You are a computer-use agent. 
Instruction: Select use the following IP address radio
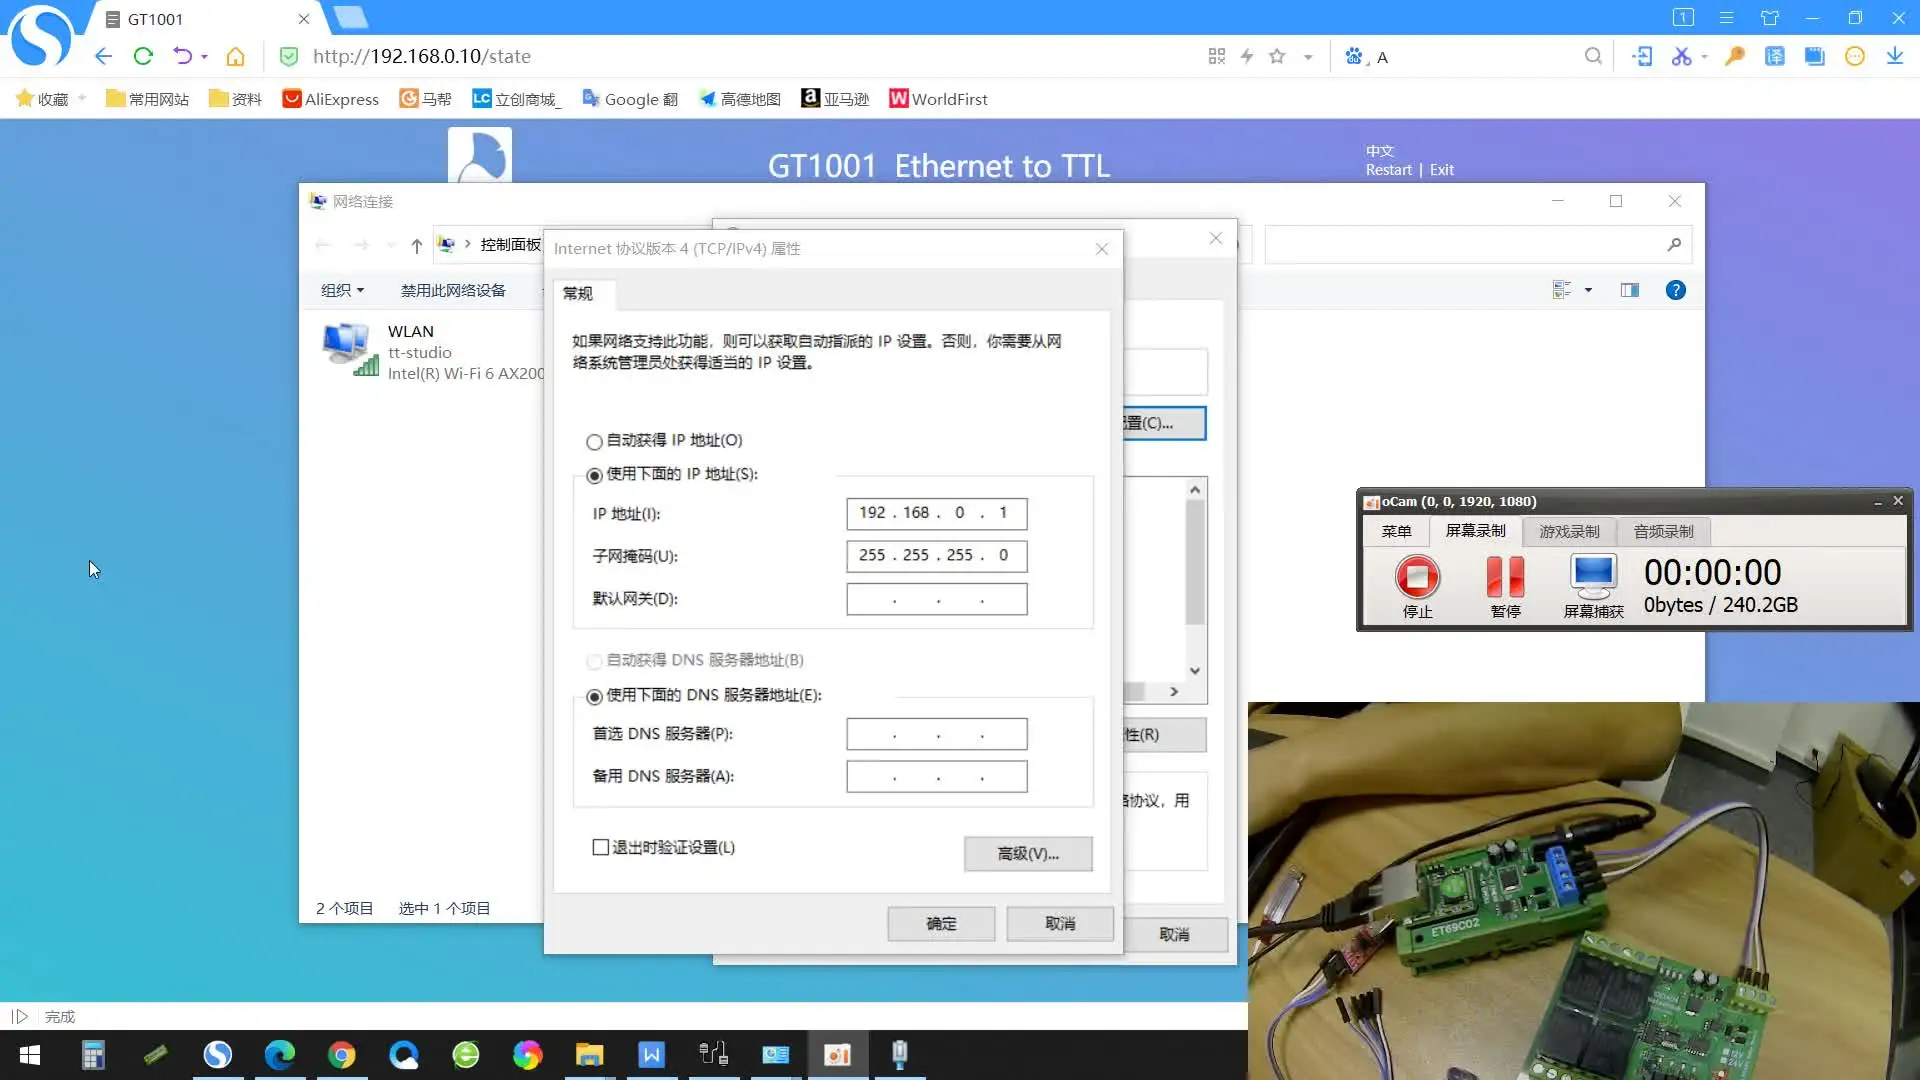(x=594, y=476)
